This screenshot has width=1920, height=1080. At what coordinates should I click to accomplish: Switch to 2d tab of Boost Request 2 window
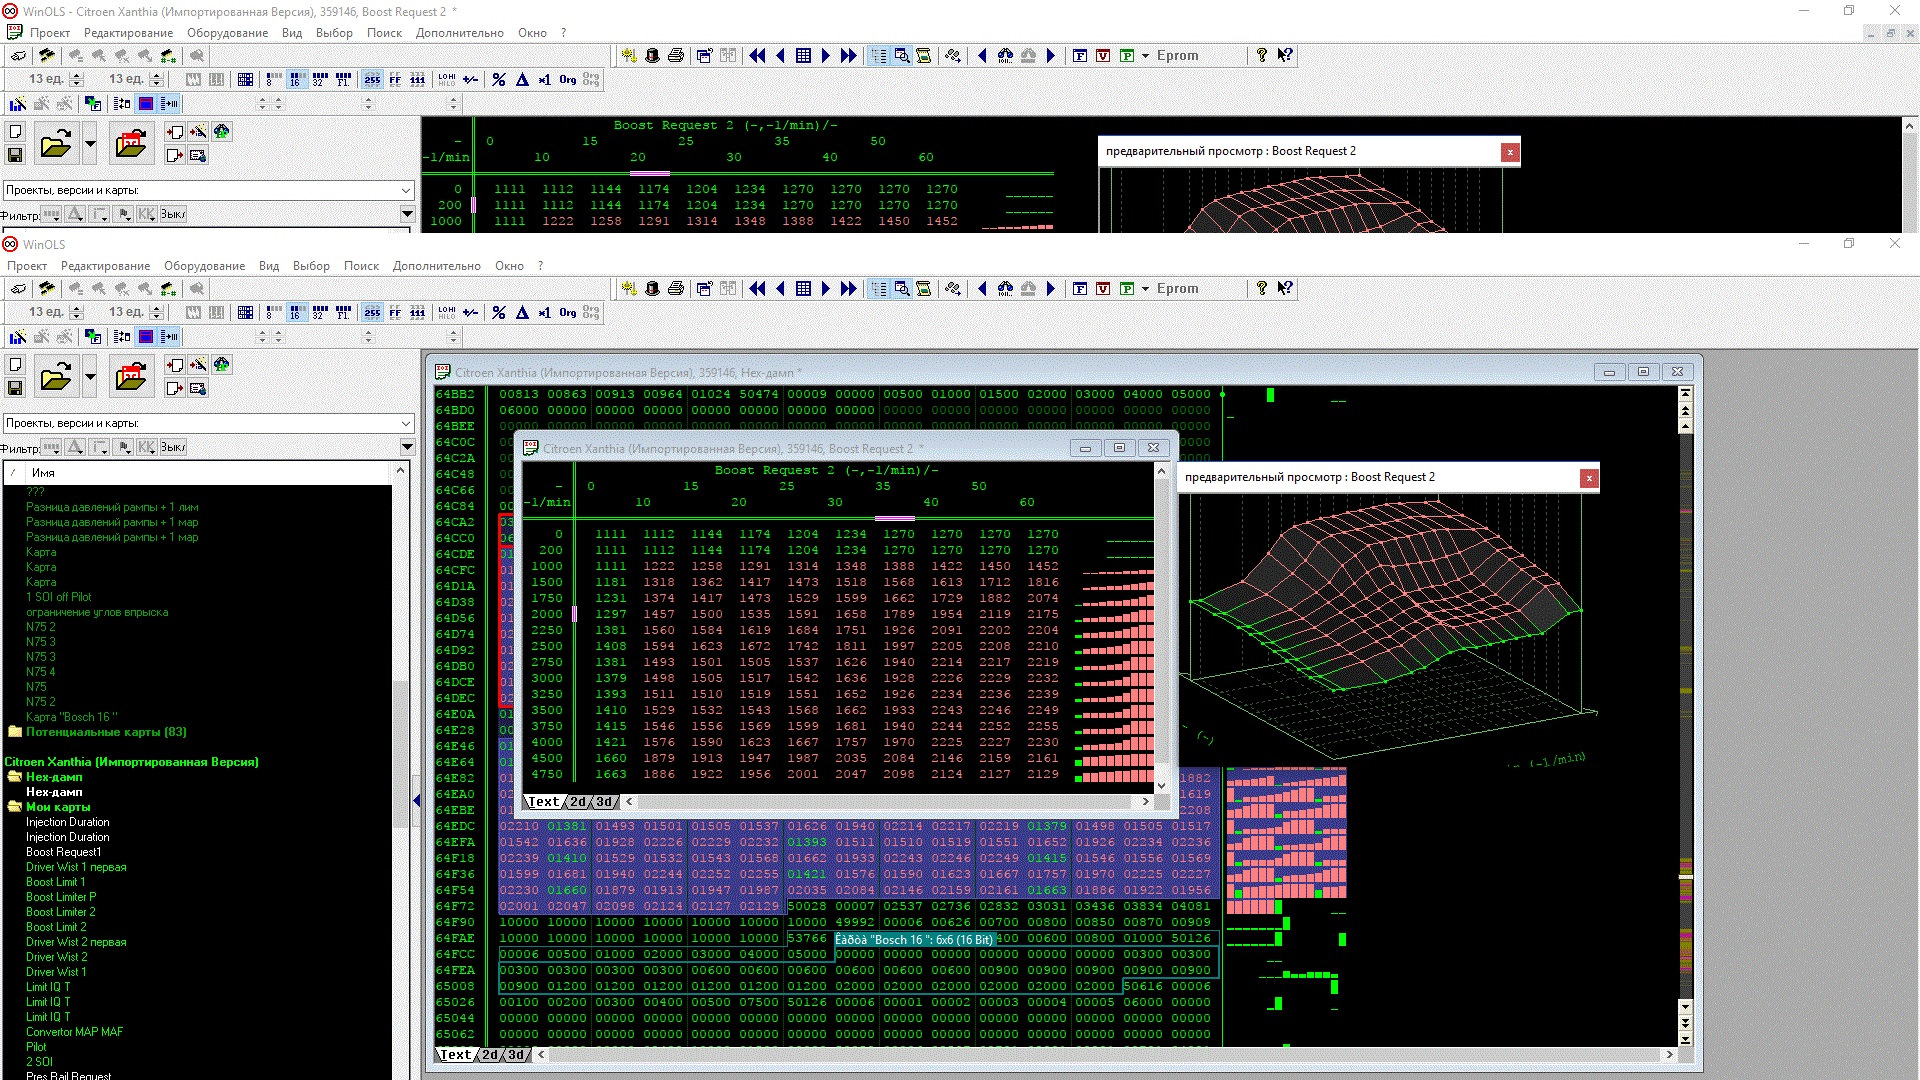pos(578,802)
